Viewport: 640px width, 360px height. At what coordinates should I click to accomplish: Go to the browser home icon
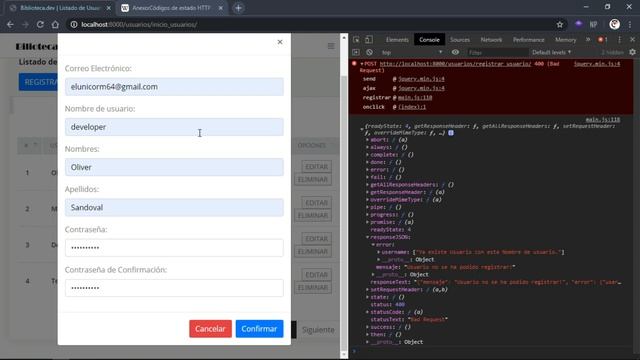[x=55, y=24]
